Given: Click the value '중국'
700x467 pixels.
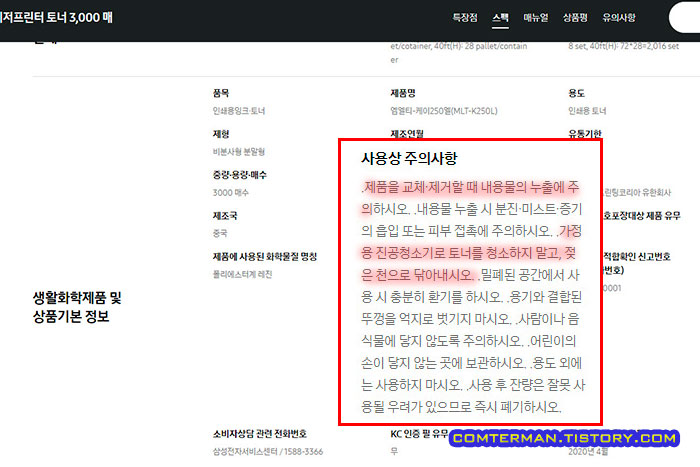Looking at the screenshot, I should point(220,233).
